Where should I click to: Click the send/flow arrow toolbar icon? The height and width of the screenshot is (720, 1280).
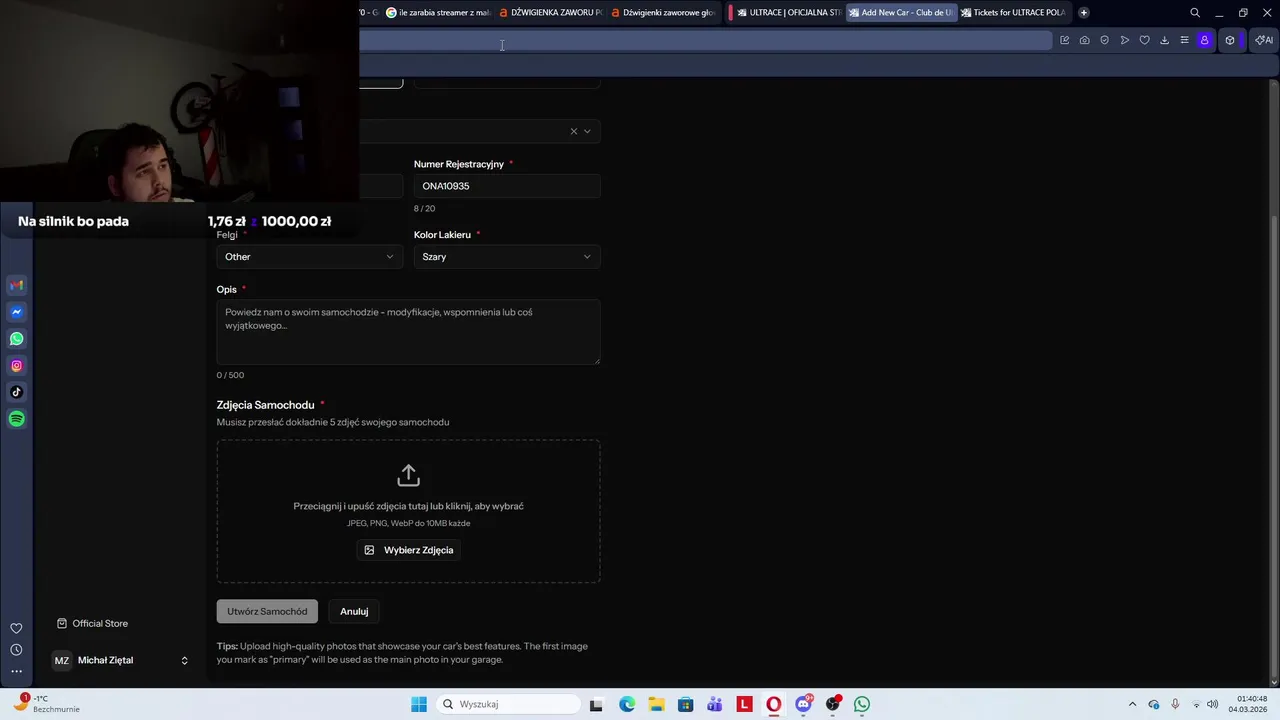1124,40
